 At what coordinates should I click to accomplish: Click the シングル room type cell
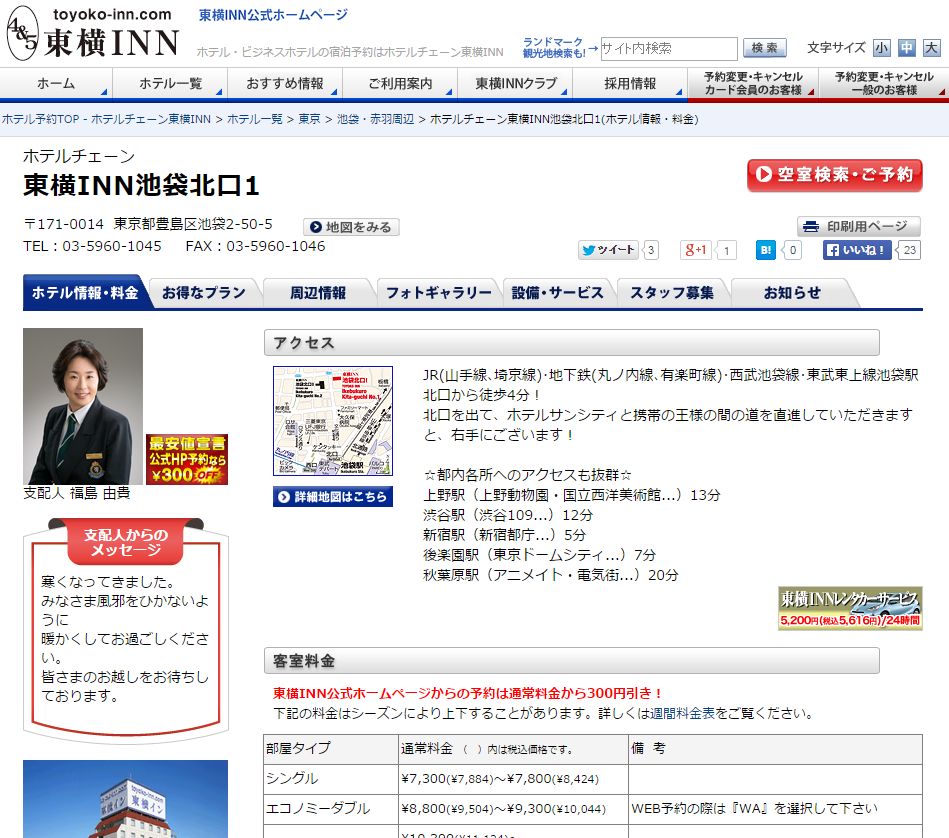331,779
